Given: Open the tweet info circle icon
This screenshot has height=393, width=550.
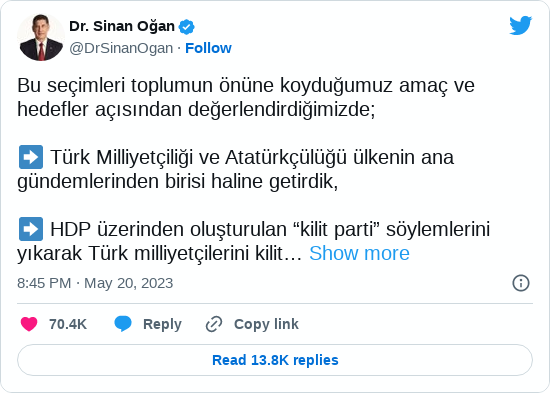Looking at the screenshot, I should (521, 283).
